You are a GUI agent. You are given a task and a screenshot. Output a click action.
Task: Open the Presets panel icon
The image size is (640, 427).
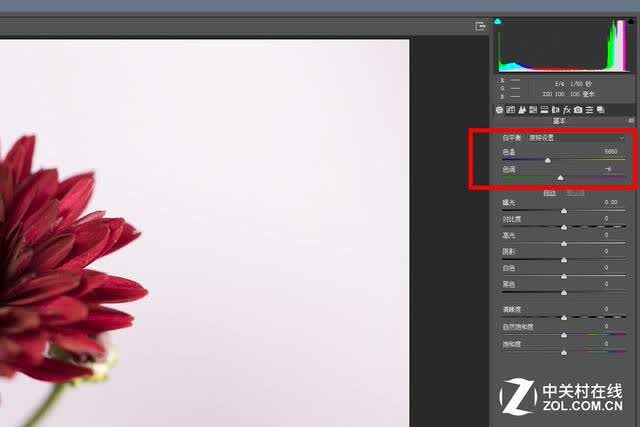(x=589, y=110)
